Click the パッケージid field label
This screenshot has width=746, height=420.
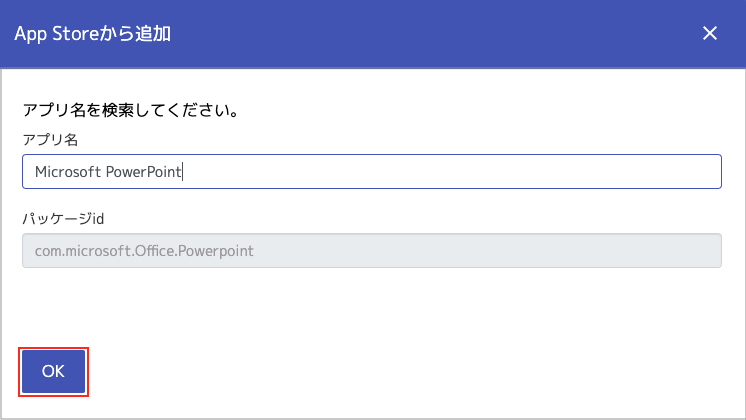click(x=63, y=219)
